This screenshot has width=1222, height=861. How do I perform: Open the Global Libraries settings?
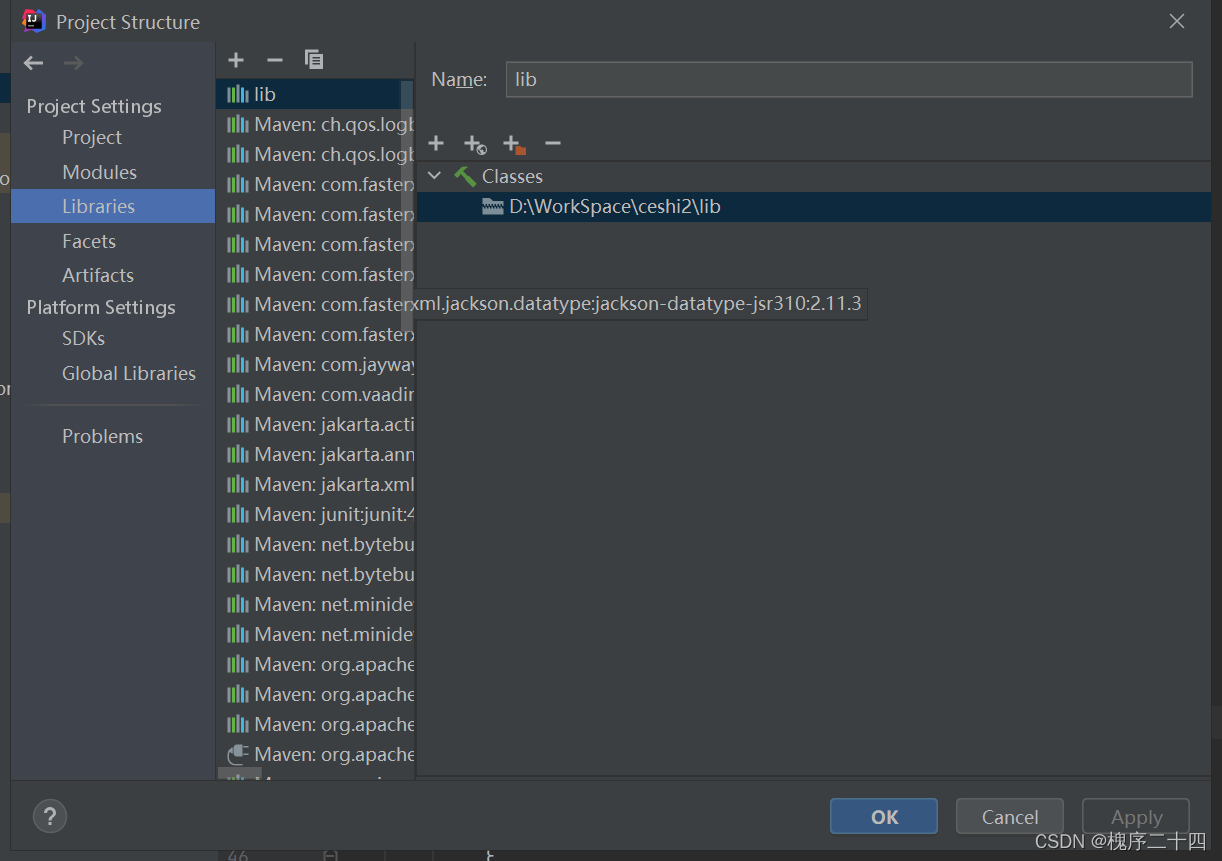pos(129,373)
